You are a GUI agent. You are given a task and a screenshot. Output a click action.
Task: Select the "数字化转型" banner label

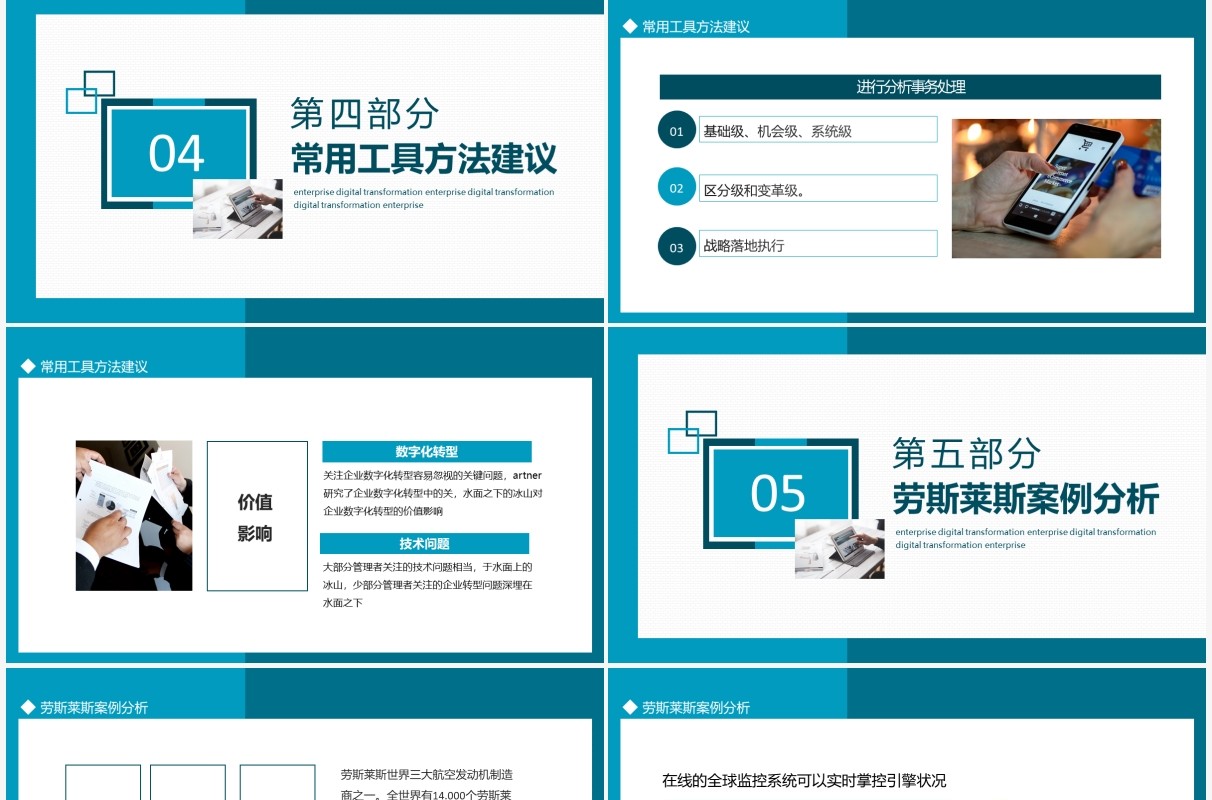coord(427,452)
